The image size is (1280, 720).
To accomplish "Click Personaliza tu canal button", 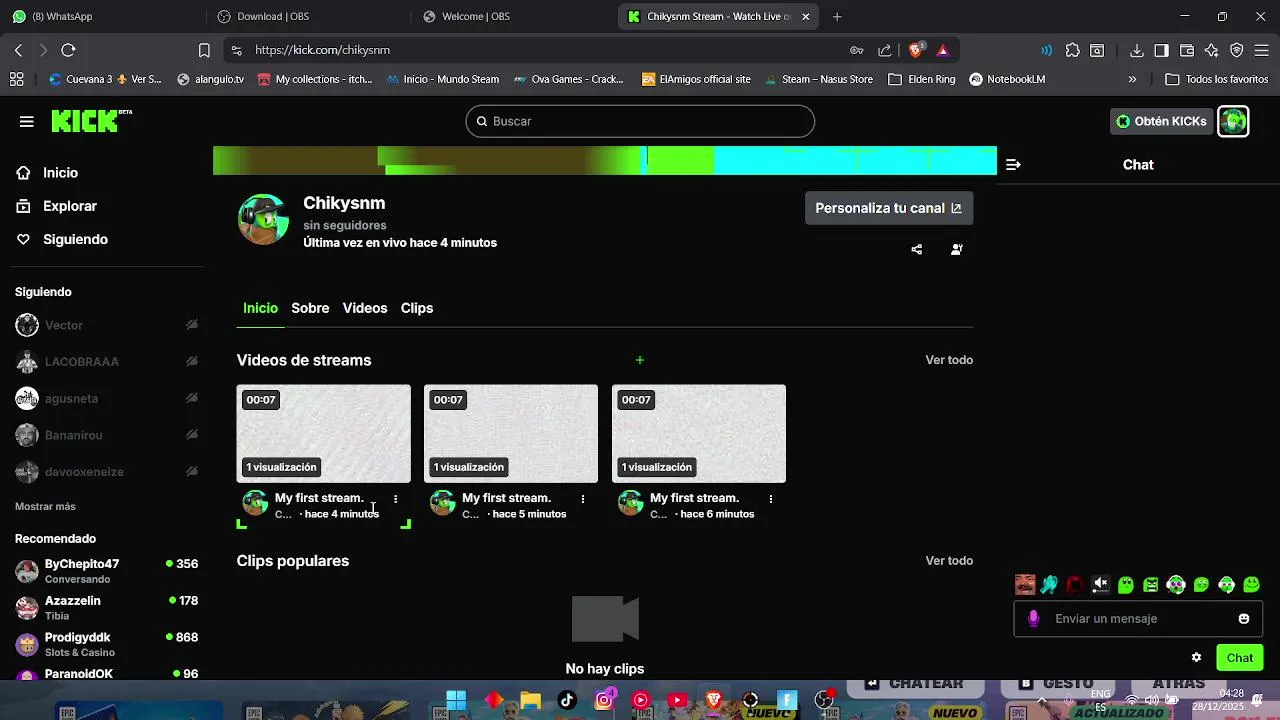I will click(889, 208).
